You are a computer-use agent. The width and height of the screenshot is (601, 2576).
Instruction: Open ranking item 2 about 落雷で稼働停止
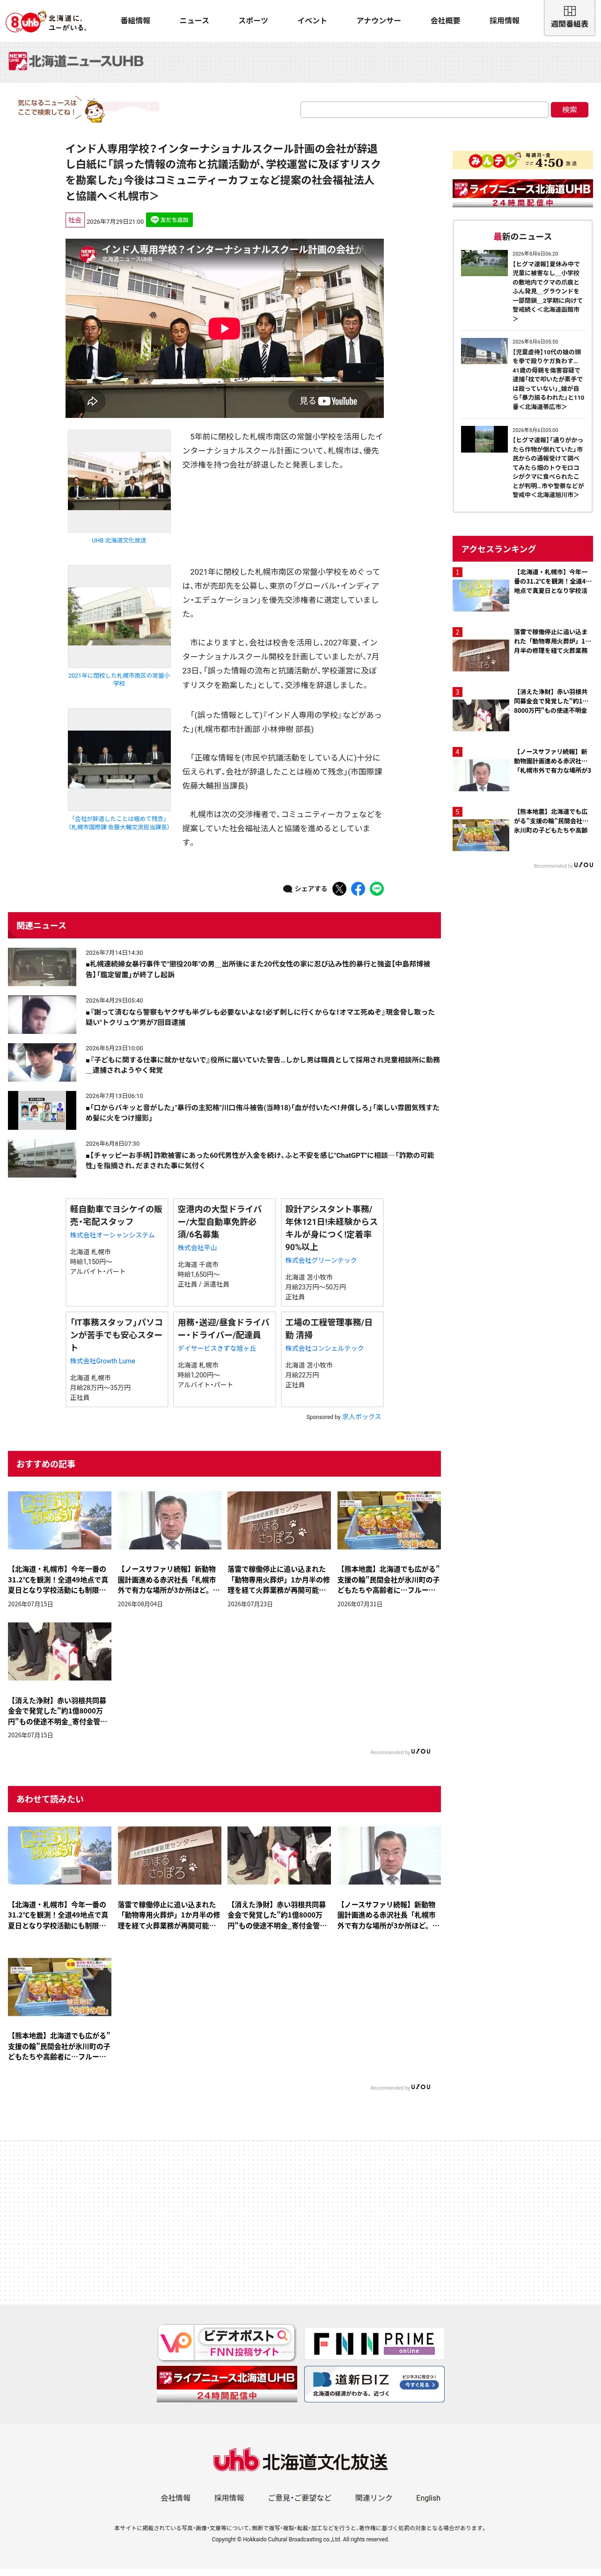(x=522, y=649)
